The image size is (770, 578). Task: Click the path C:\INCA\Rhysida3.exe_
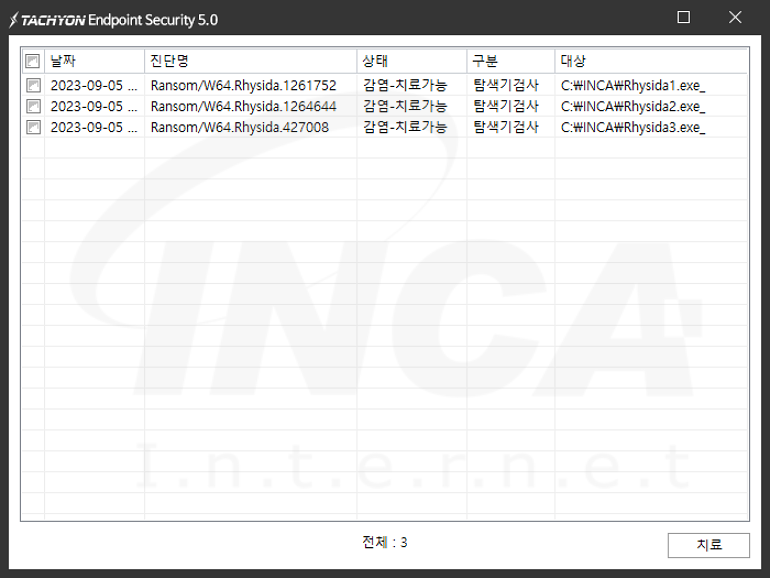coord(633,127)
